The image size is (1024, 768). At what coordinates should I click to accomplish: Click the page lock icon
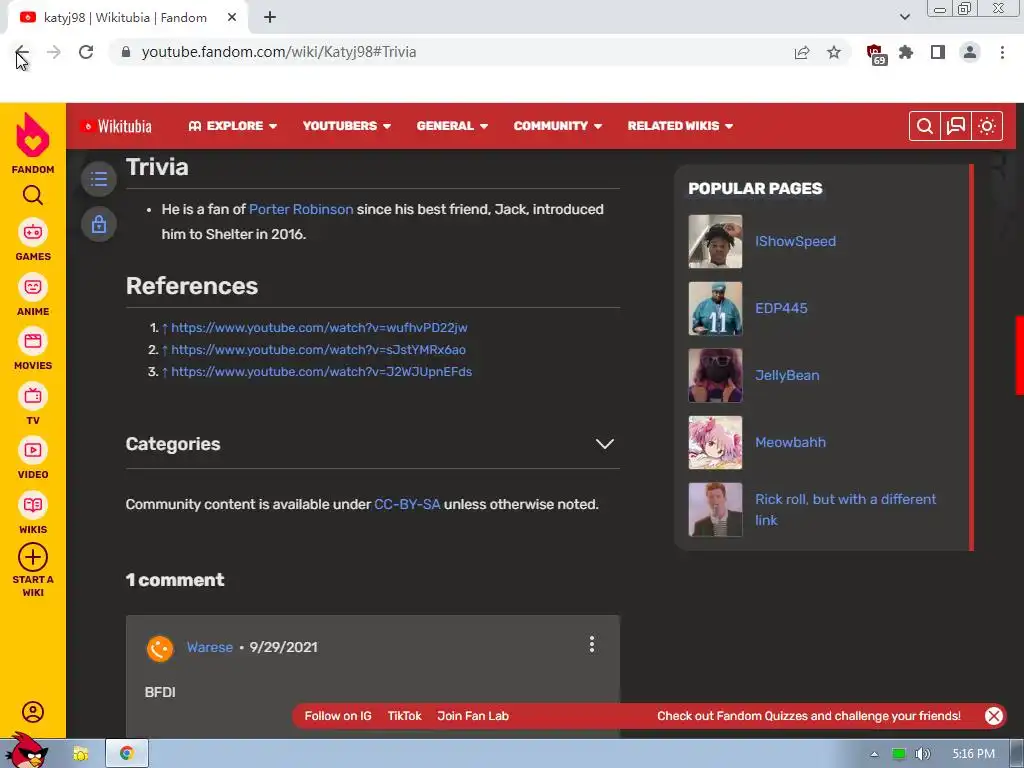[x=99, y=224]
